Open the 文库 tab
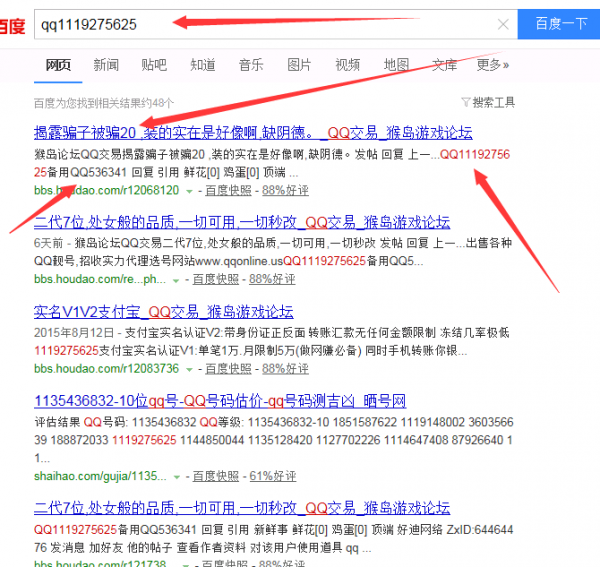This screenshot has height=567, width=600. tap(444, 65)
